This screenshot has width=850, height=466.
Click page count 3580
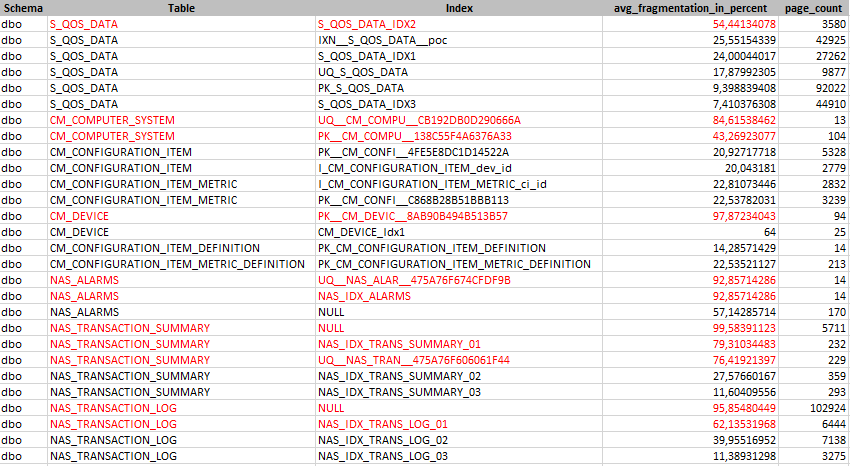pyautogui.click(x=814, y=24)
